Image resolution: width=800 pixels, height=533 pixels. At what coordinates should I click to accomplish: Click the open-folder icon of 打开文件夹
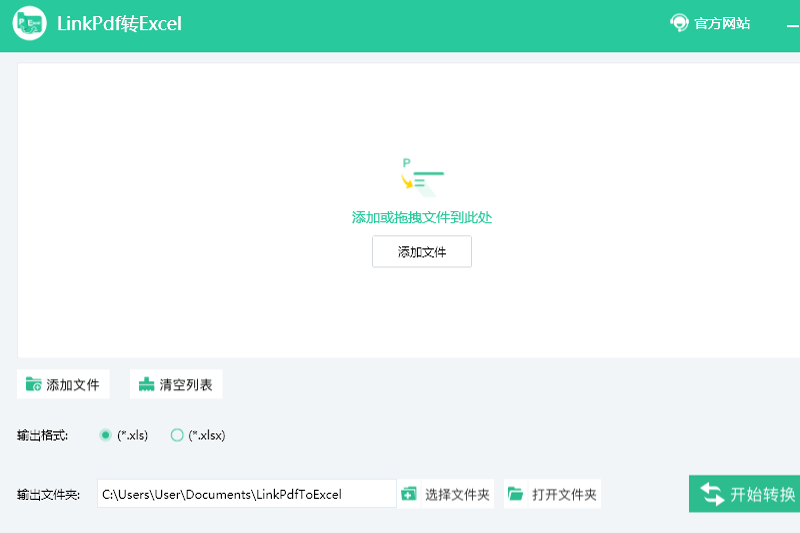coord(515,494)
